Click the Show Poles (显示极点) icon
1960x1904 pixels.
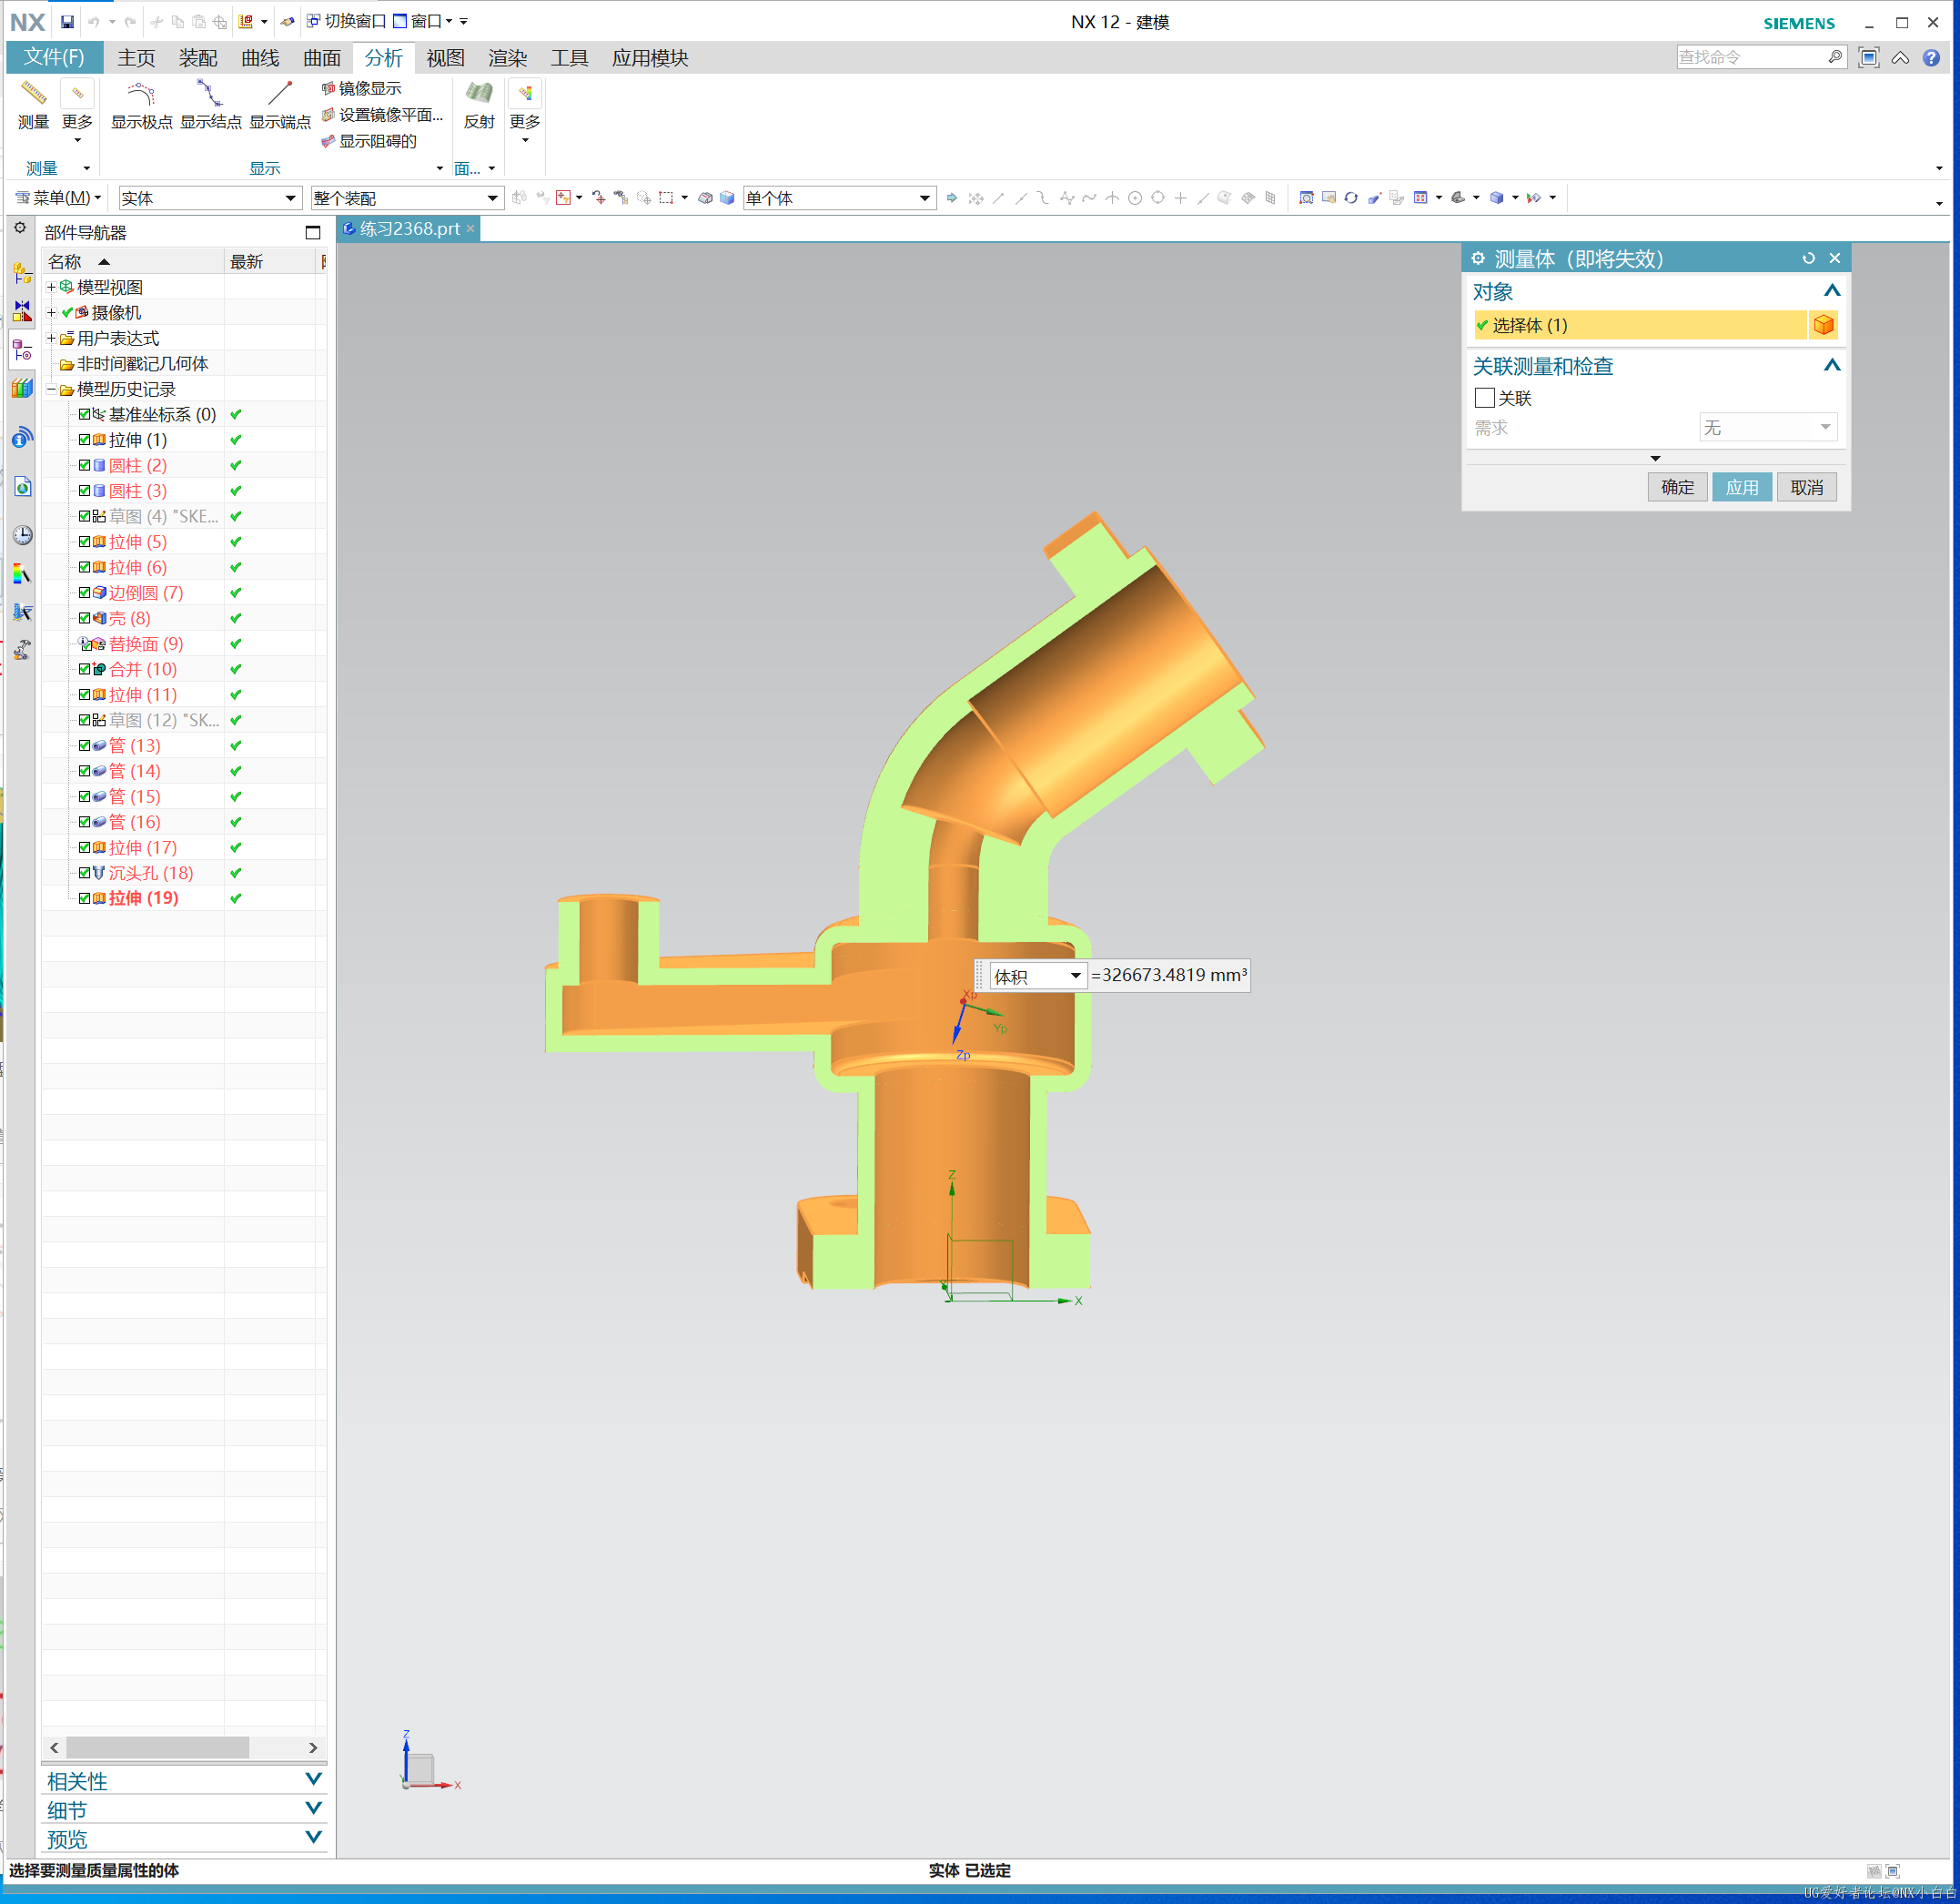click(x=141, y=94)
